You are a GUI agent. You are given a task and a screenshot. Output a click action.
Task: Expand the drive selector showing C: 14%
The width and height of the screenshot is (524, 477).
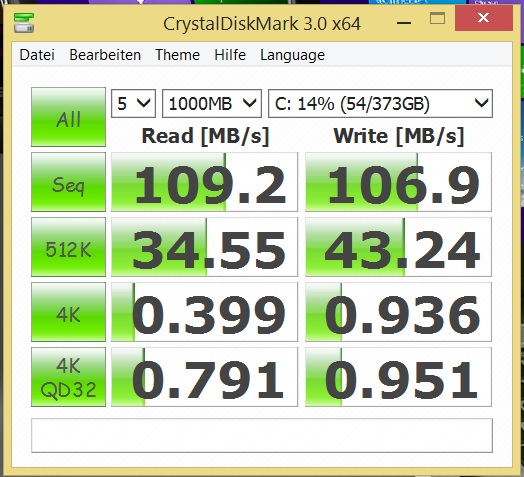(380, 103)
